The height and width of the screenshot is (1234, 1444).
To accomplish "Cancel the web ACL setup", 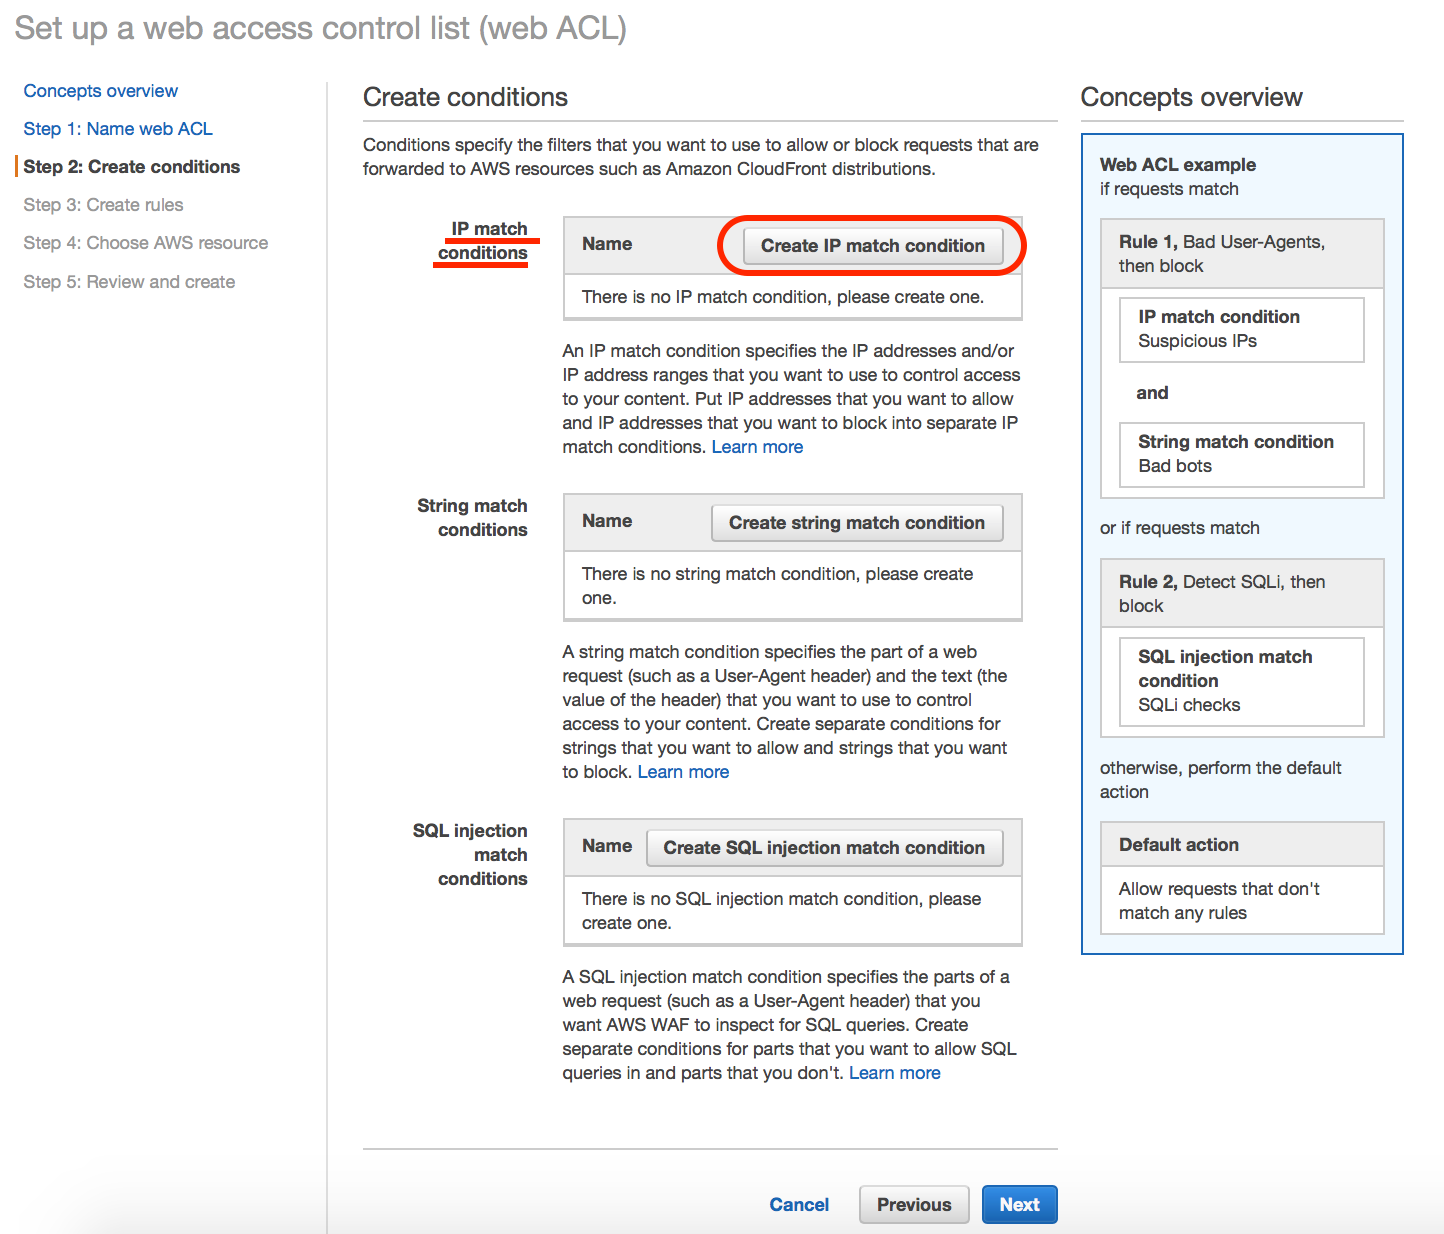I will point(798,1204).
